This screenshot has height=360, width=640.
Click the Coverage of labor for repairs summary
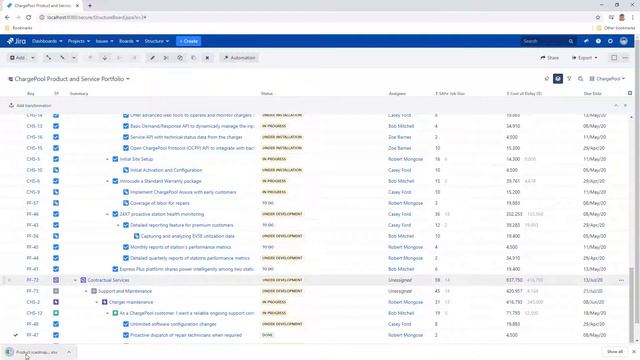[160, 203]
